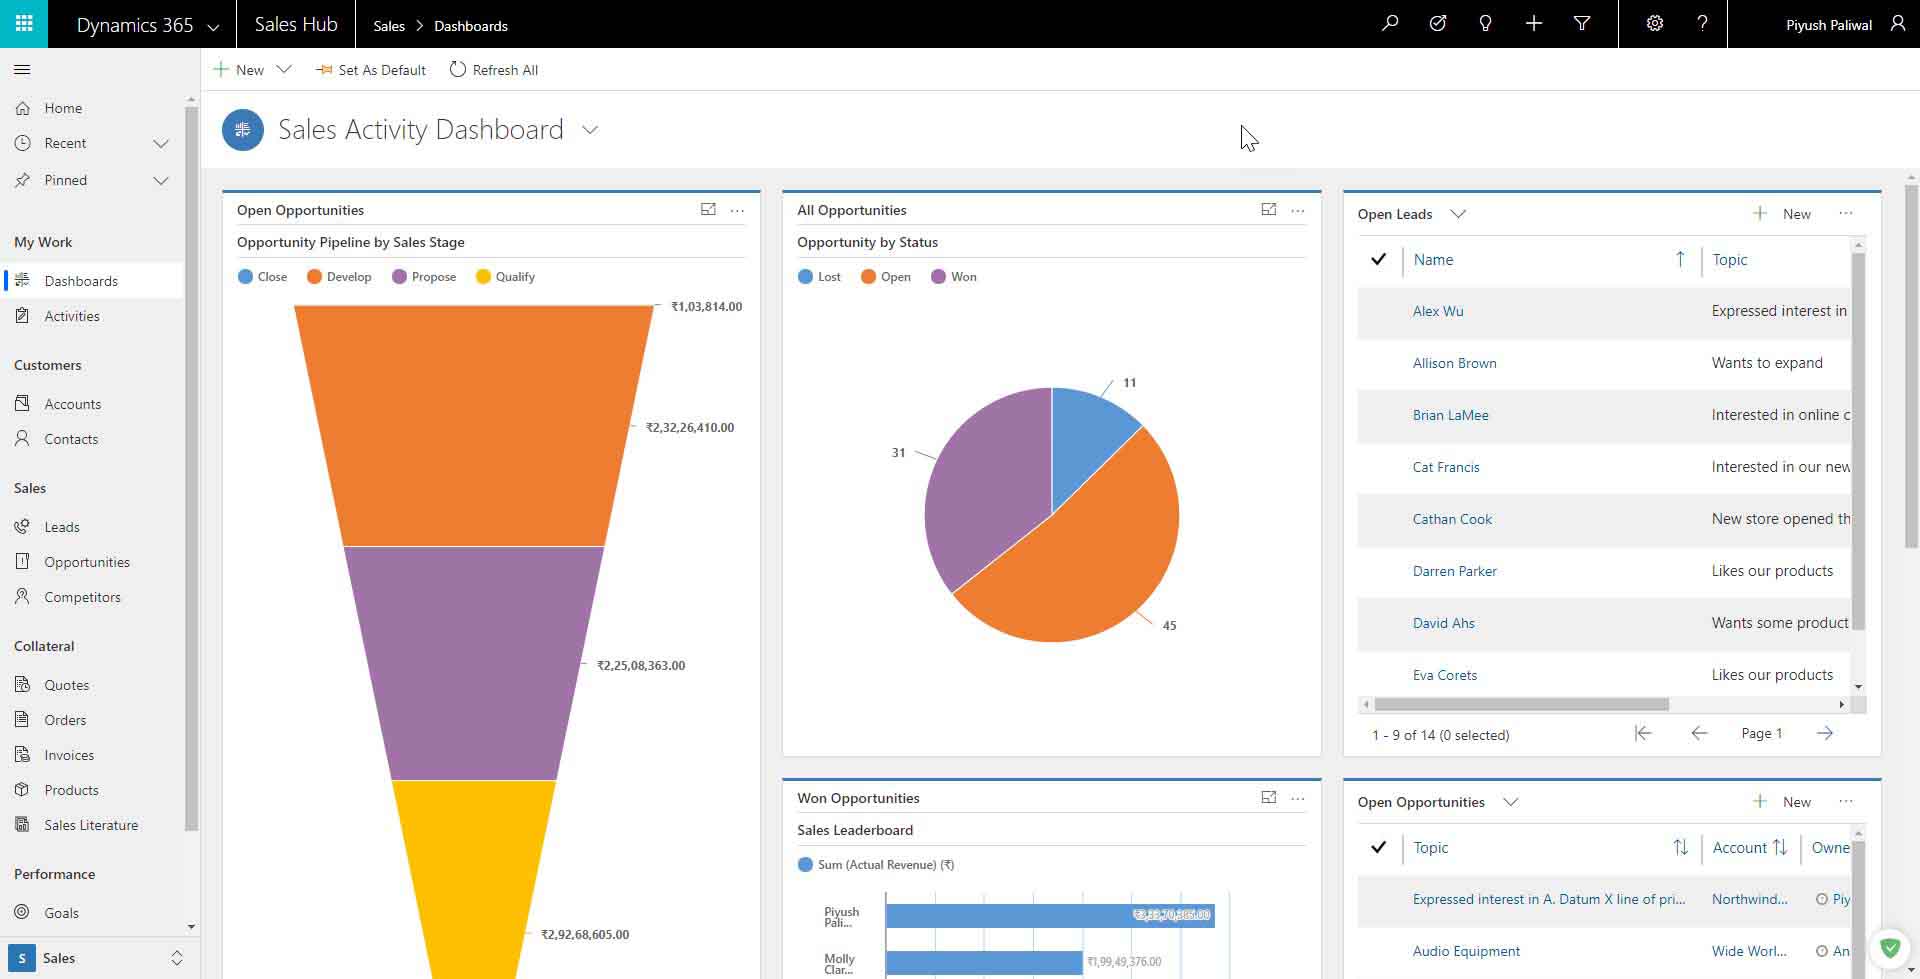The height and width of the screenshot is (979, 1920).
Task: Click the quick create plus icon in top bar
Action: click(x=1534, y=23)
